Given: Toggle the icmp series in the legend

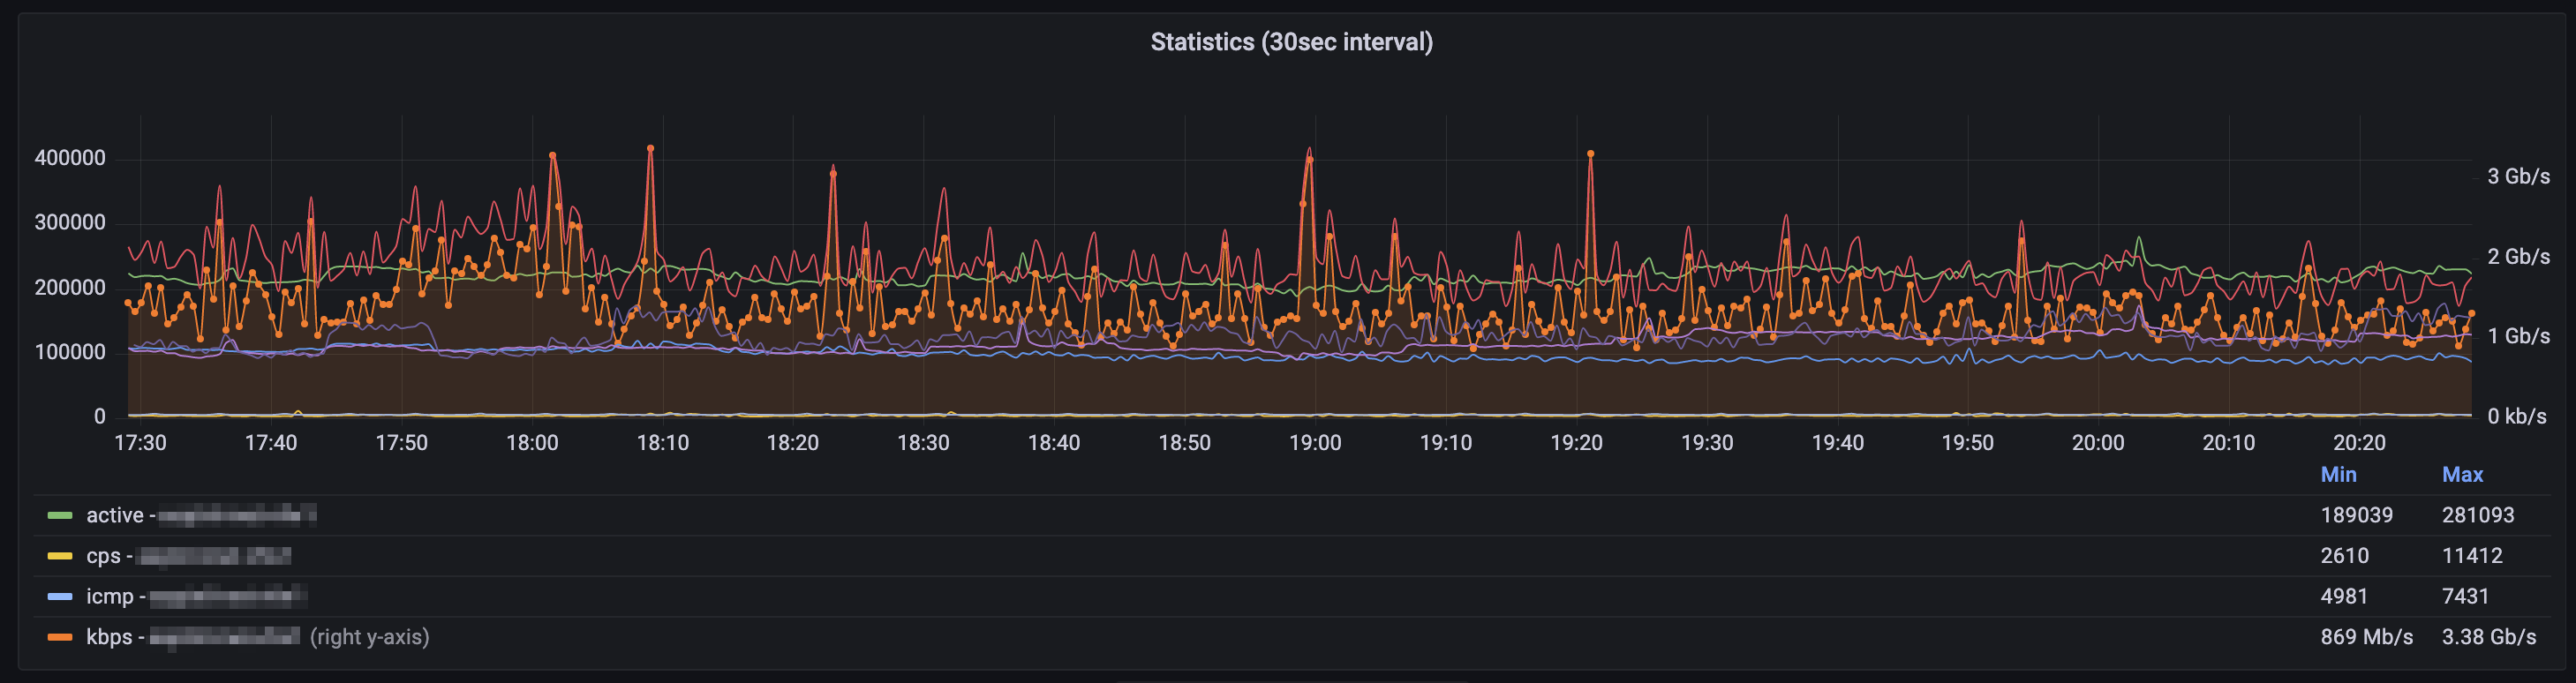Looking at the screenshot, I should [x=196, y=597].
